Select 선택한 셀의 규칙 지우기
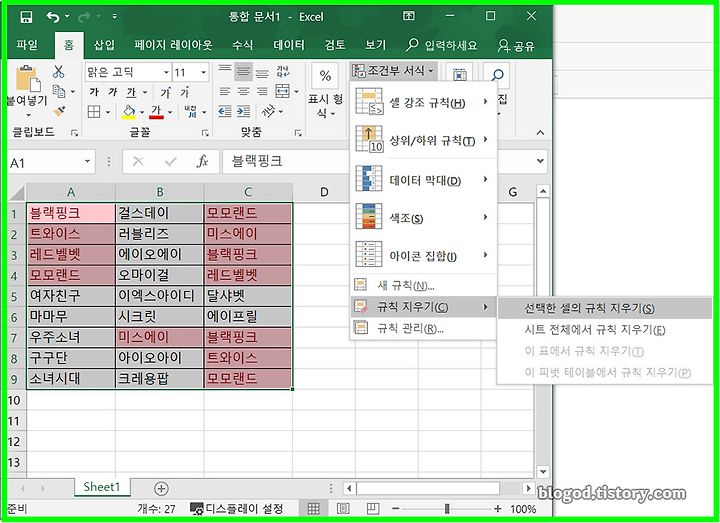Screen dimensions: 720x523 (605, 308)
